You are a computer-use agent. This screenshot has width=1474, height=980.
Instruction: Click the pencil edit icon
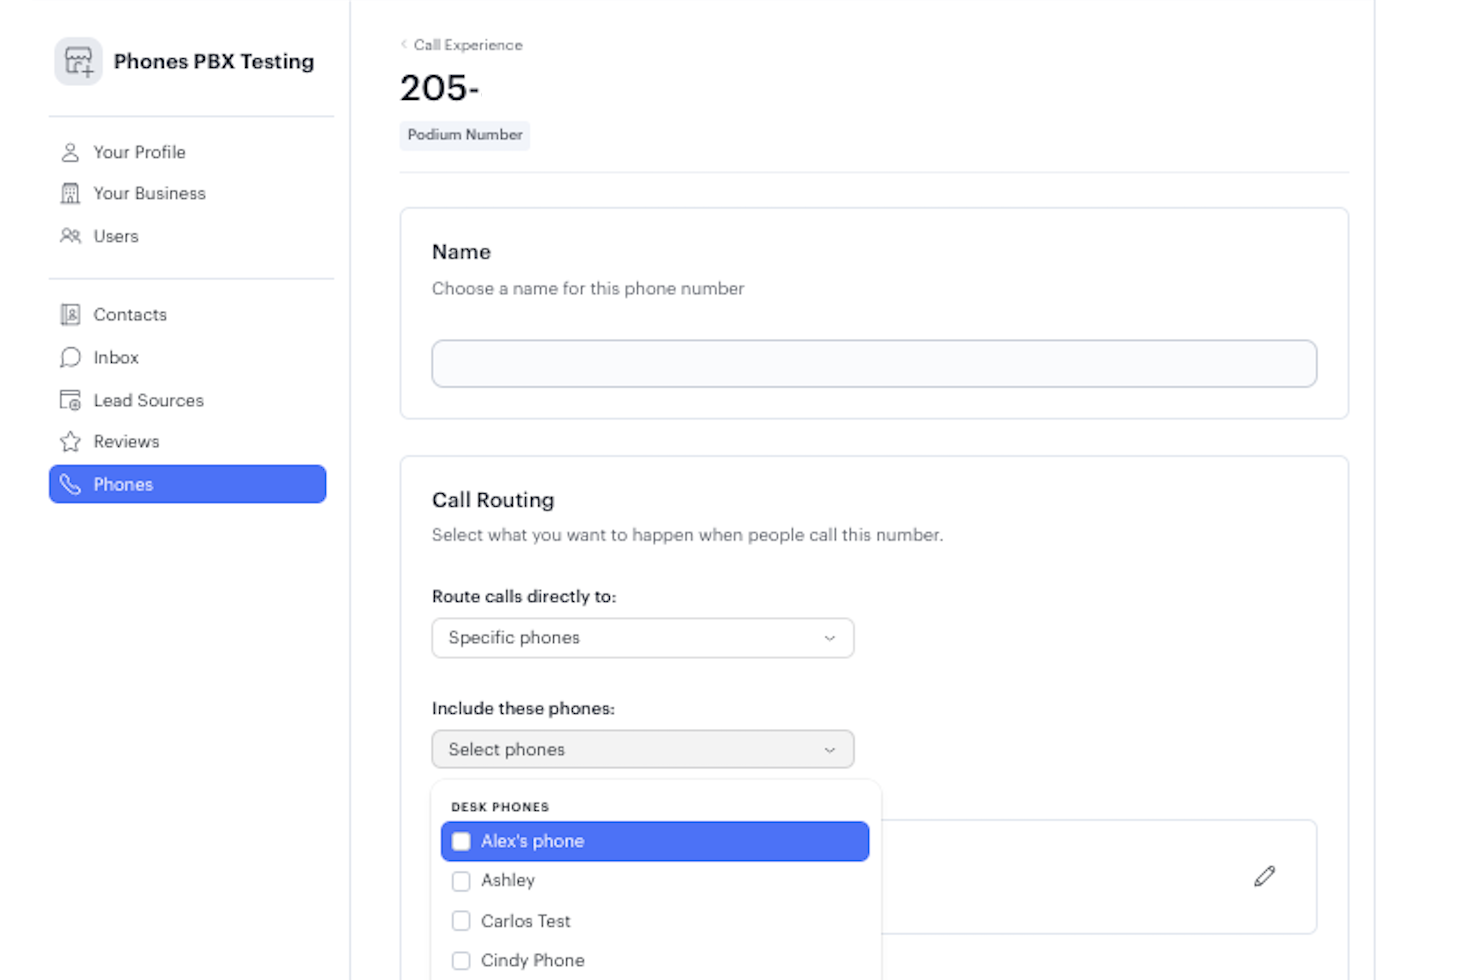(x=1264, y=877)
